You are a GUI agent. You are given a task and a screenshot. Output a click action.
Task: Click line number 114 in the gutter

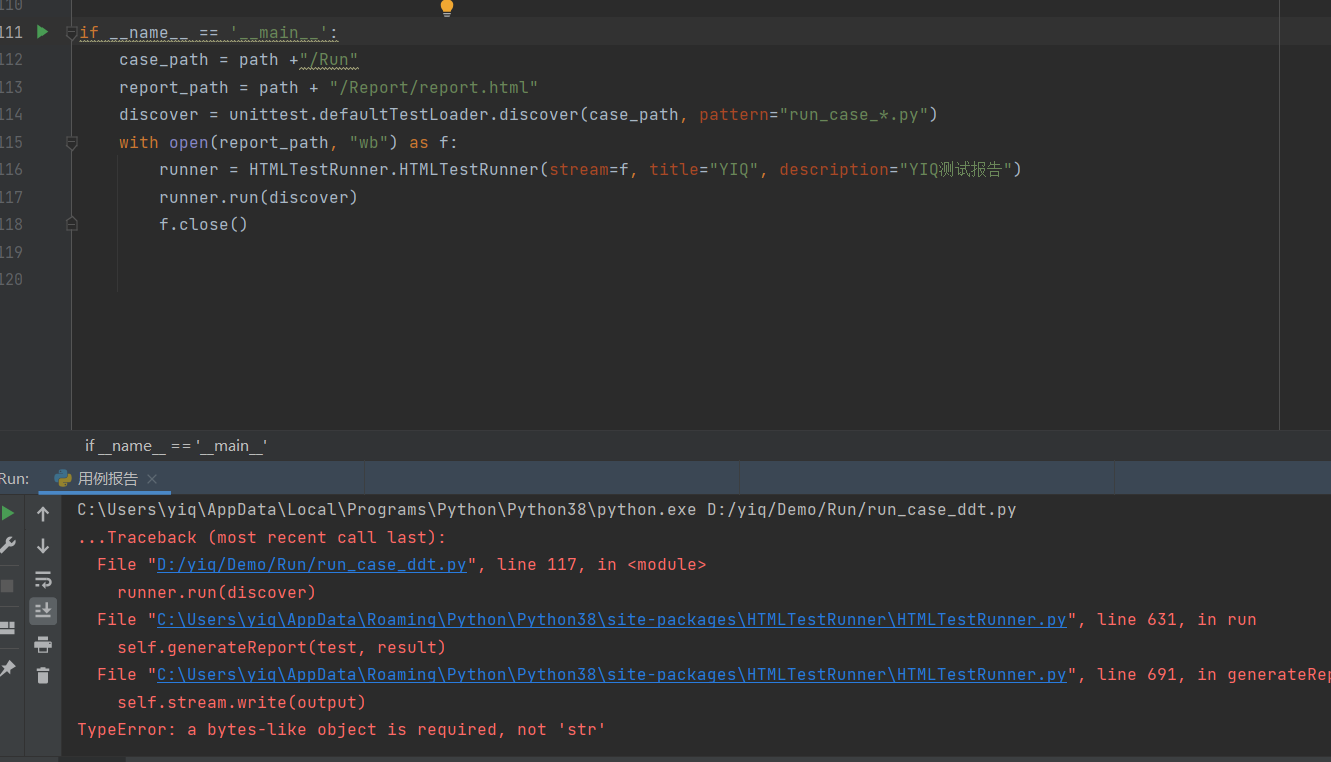click(x=11, y=115)
